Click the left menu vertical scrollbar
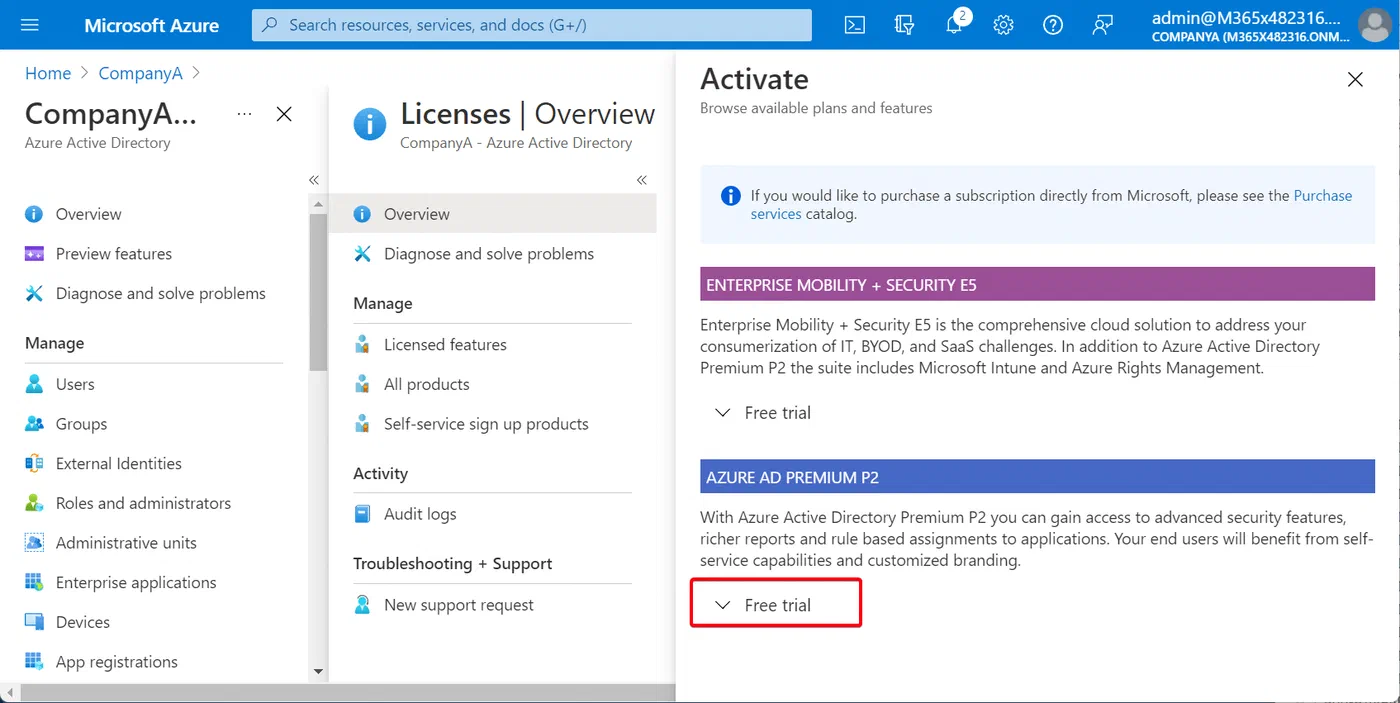This screenshot has width=1400, height=703. pyautogui.click(x=318, y=292)
